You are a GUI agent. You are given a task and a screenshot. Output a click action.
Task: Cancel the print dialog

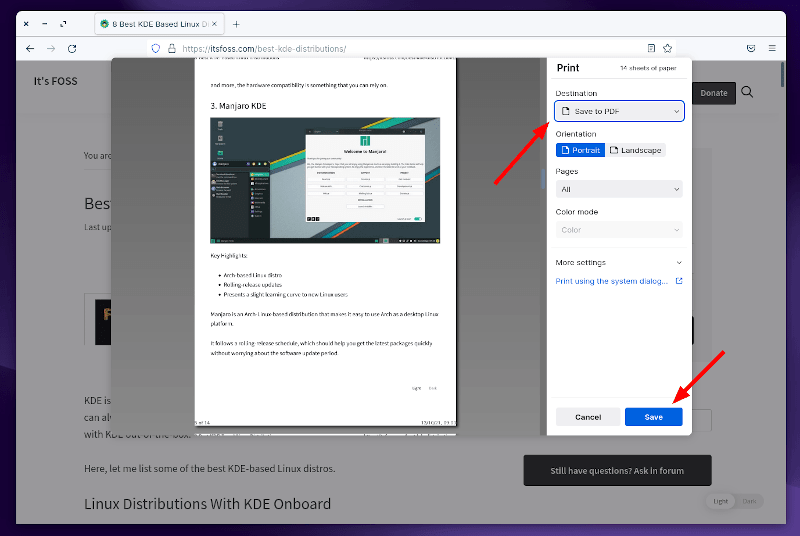click(587, 416)
